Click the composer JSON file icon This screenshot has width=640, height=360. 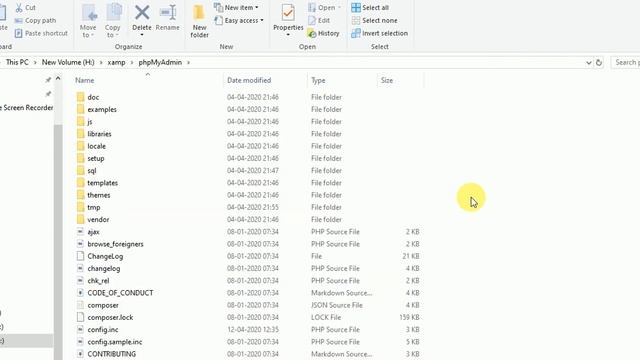point(80,305)
